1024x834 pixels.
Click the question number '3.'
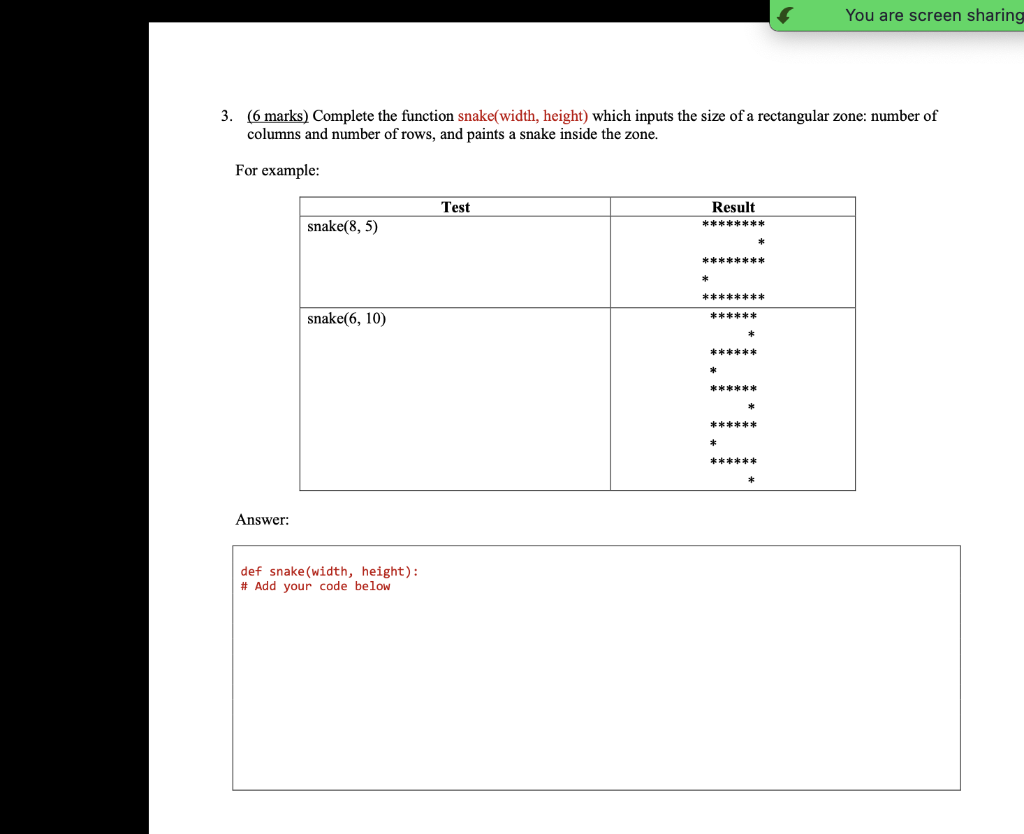227,116
